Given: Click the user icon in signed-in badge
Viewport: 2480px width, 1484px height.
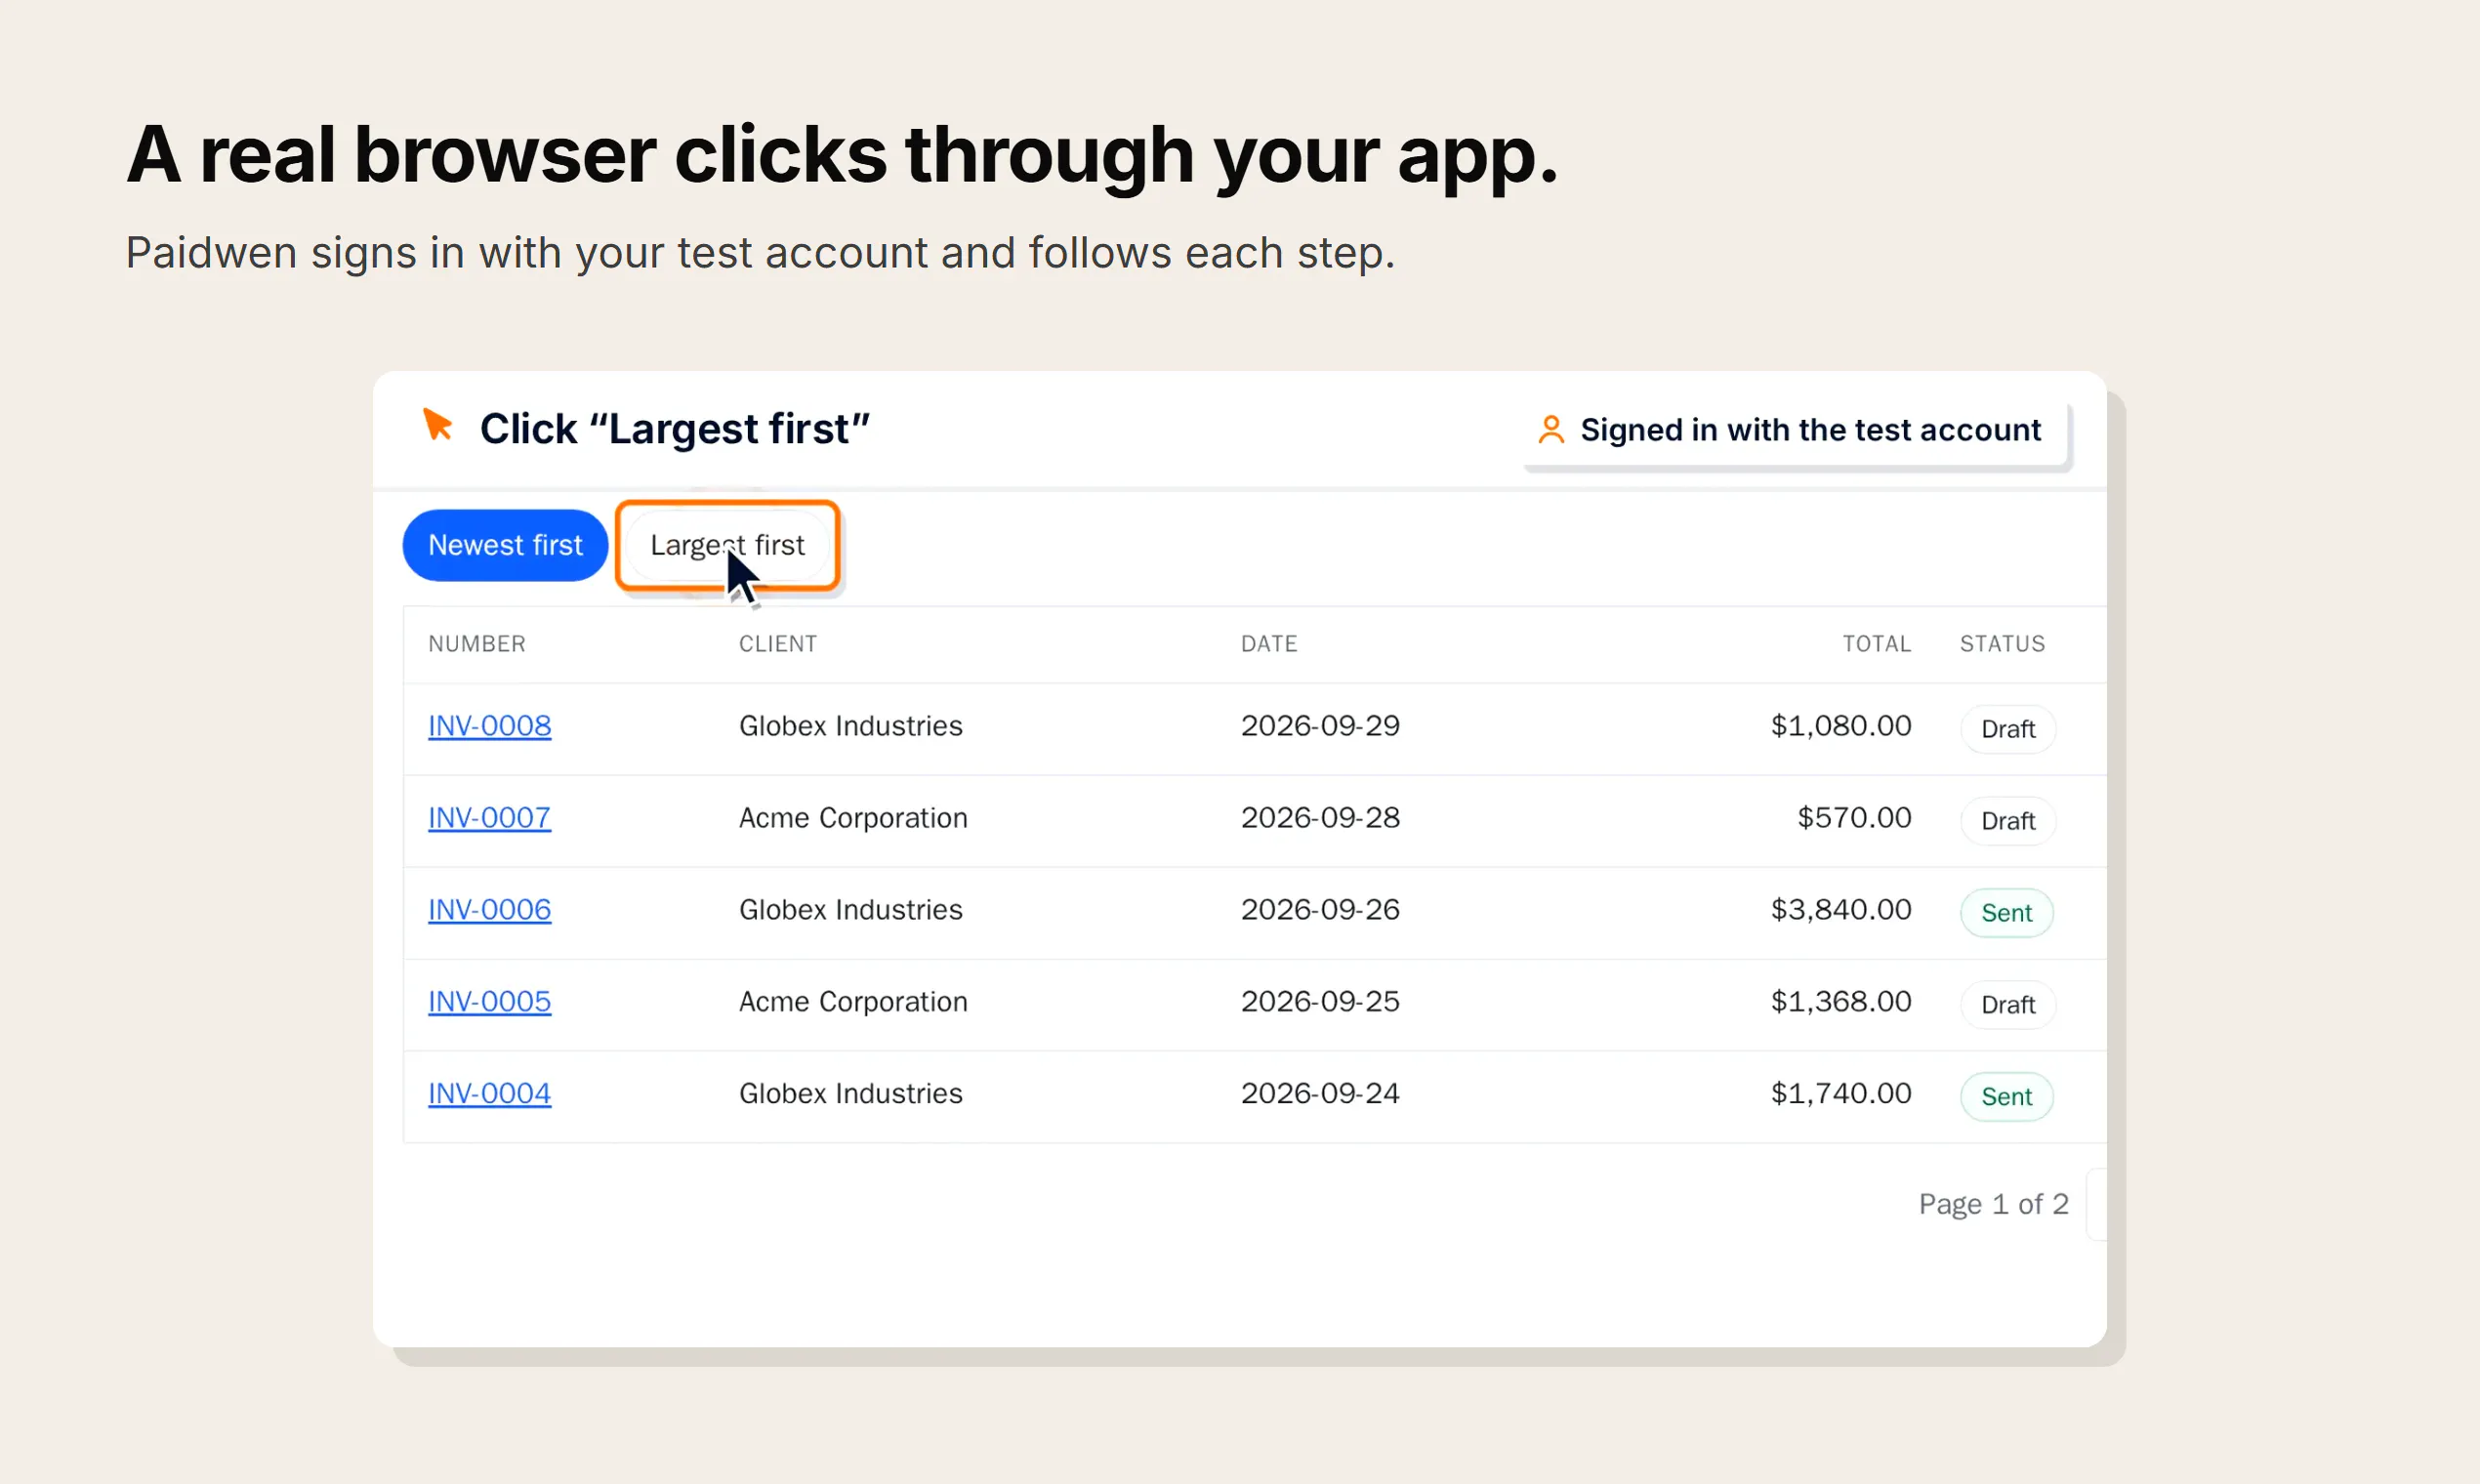Looking at the screenshot, I should [1551, 430].
